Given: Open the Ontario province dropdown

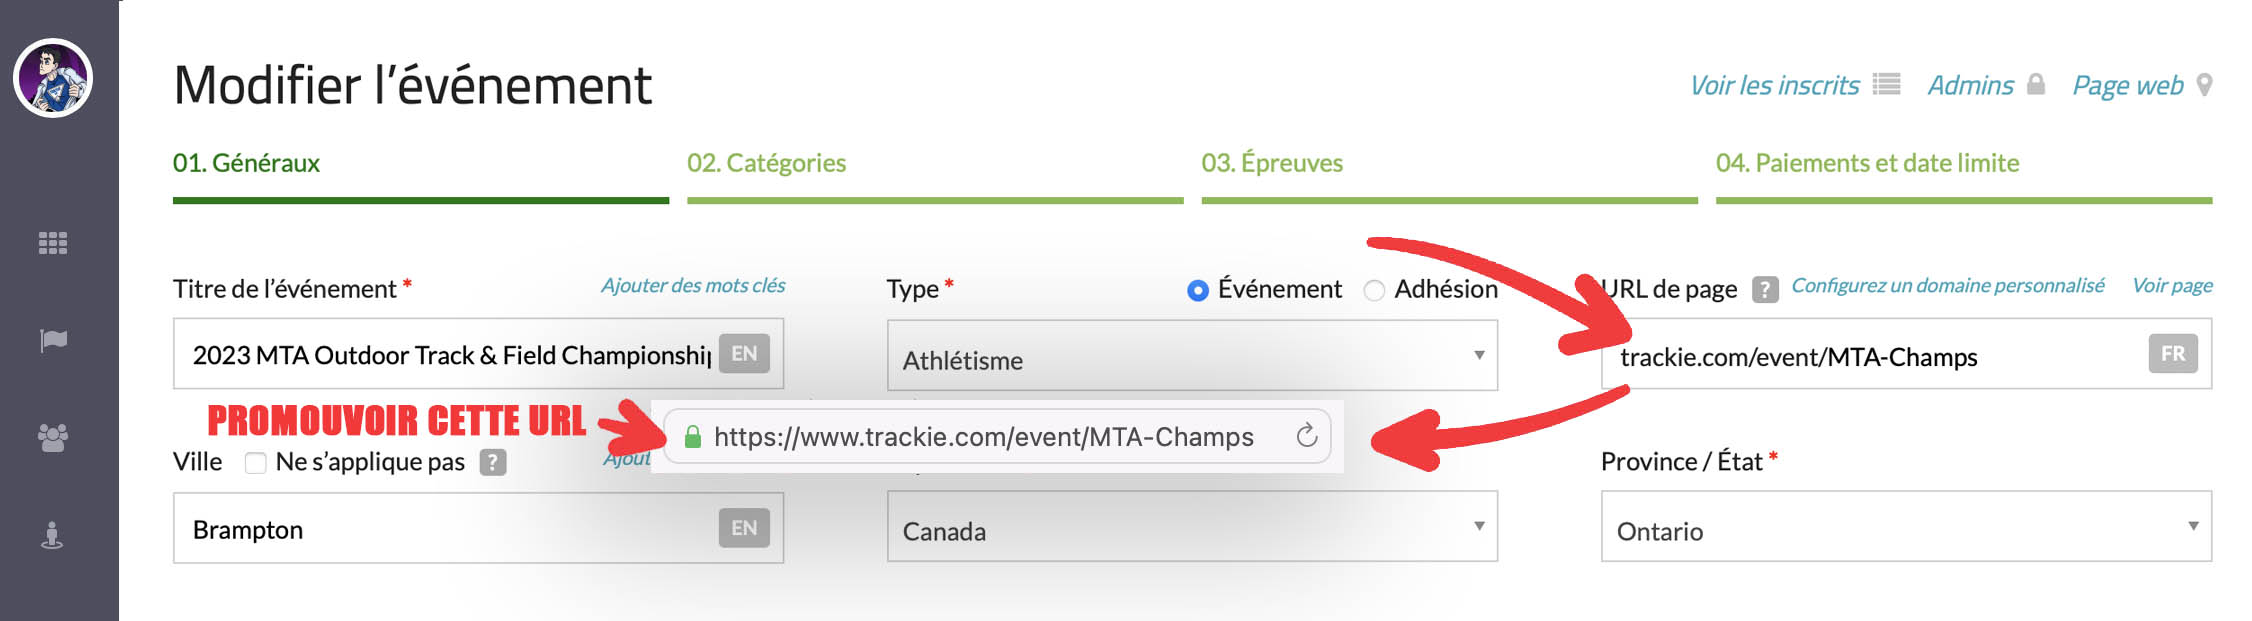Looking at the screenshot, I should pyautogui.click(x=1905, y=527).
